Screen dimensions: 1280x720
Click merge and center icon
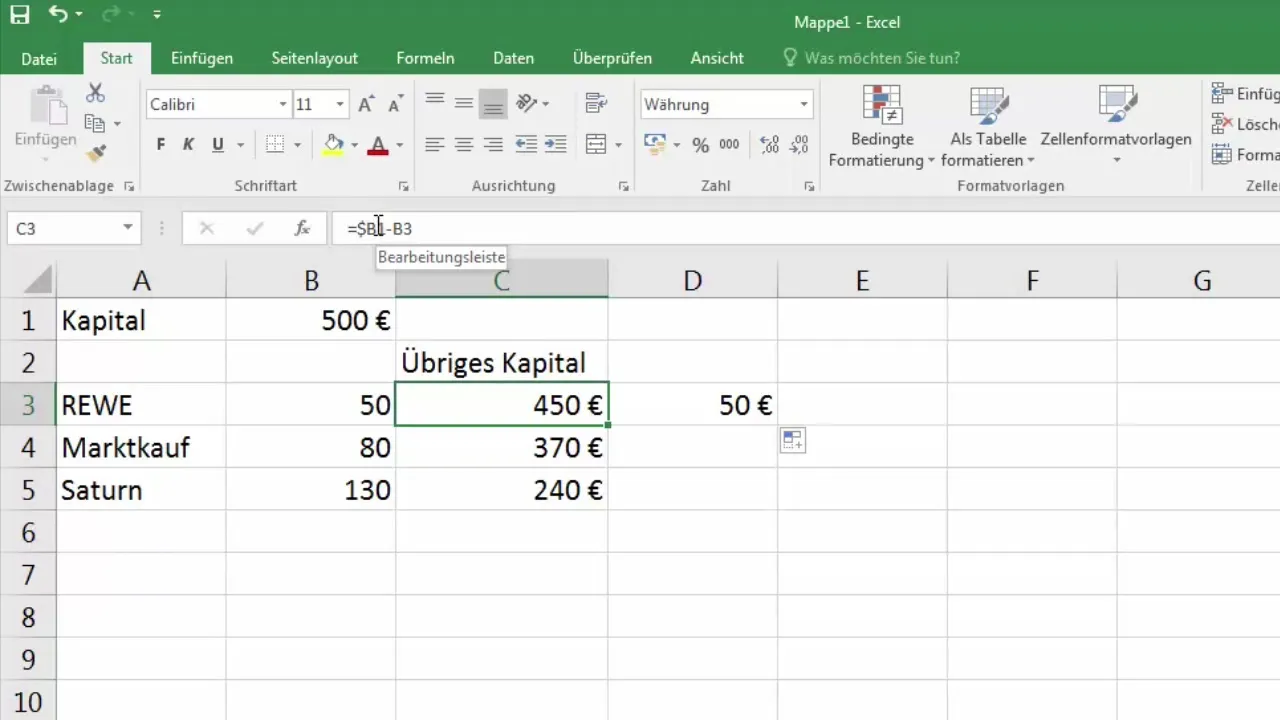[x=596, y=145]
